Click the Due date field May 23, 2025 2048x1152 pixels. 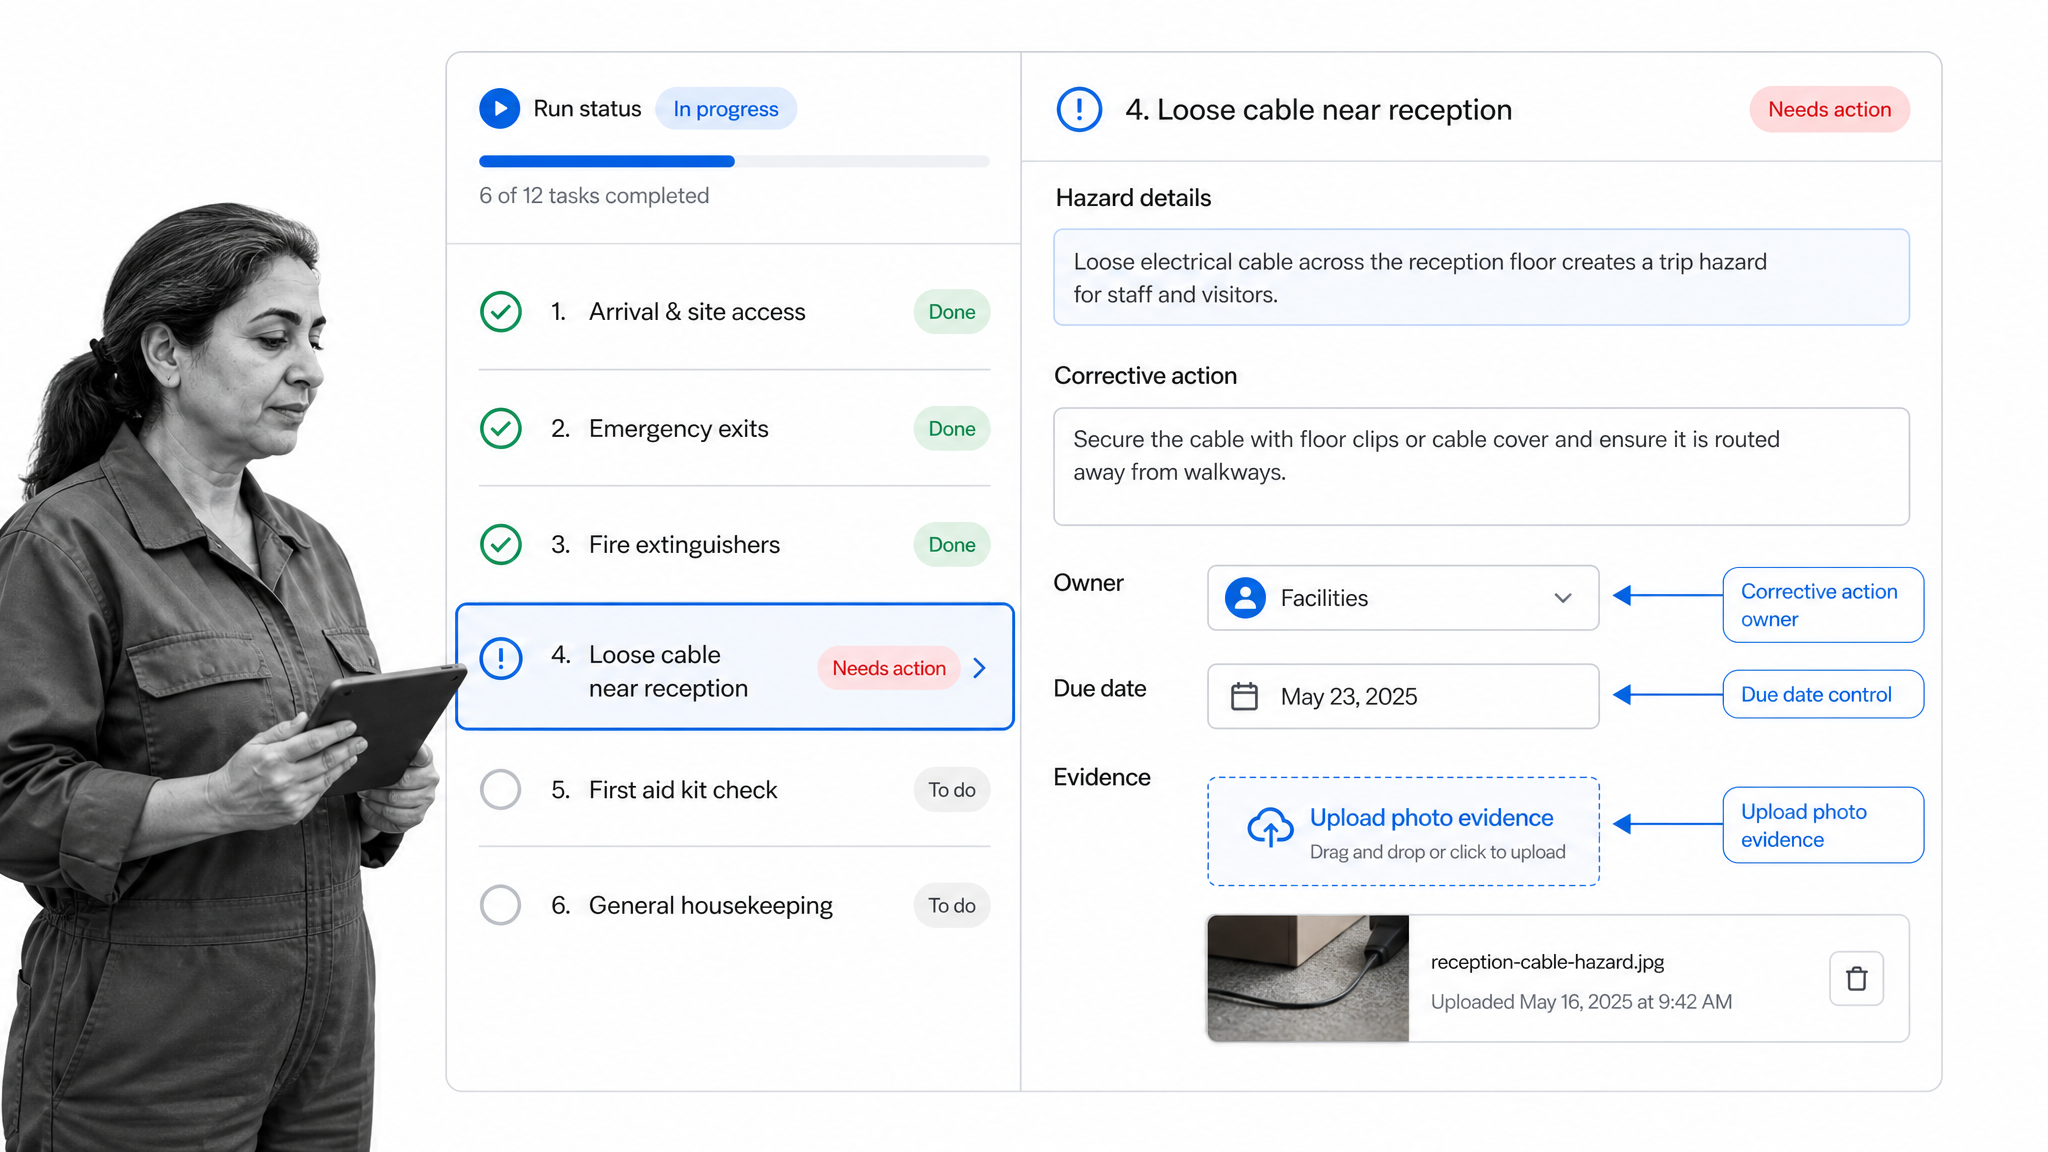(1403, 696)
